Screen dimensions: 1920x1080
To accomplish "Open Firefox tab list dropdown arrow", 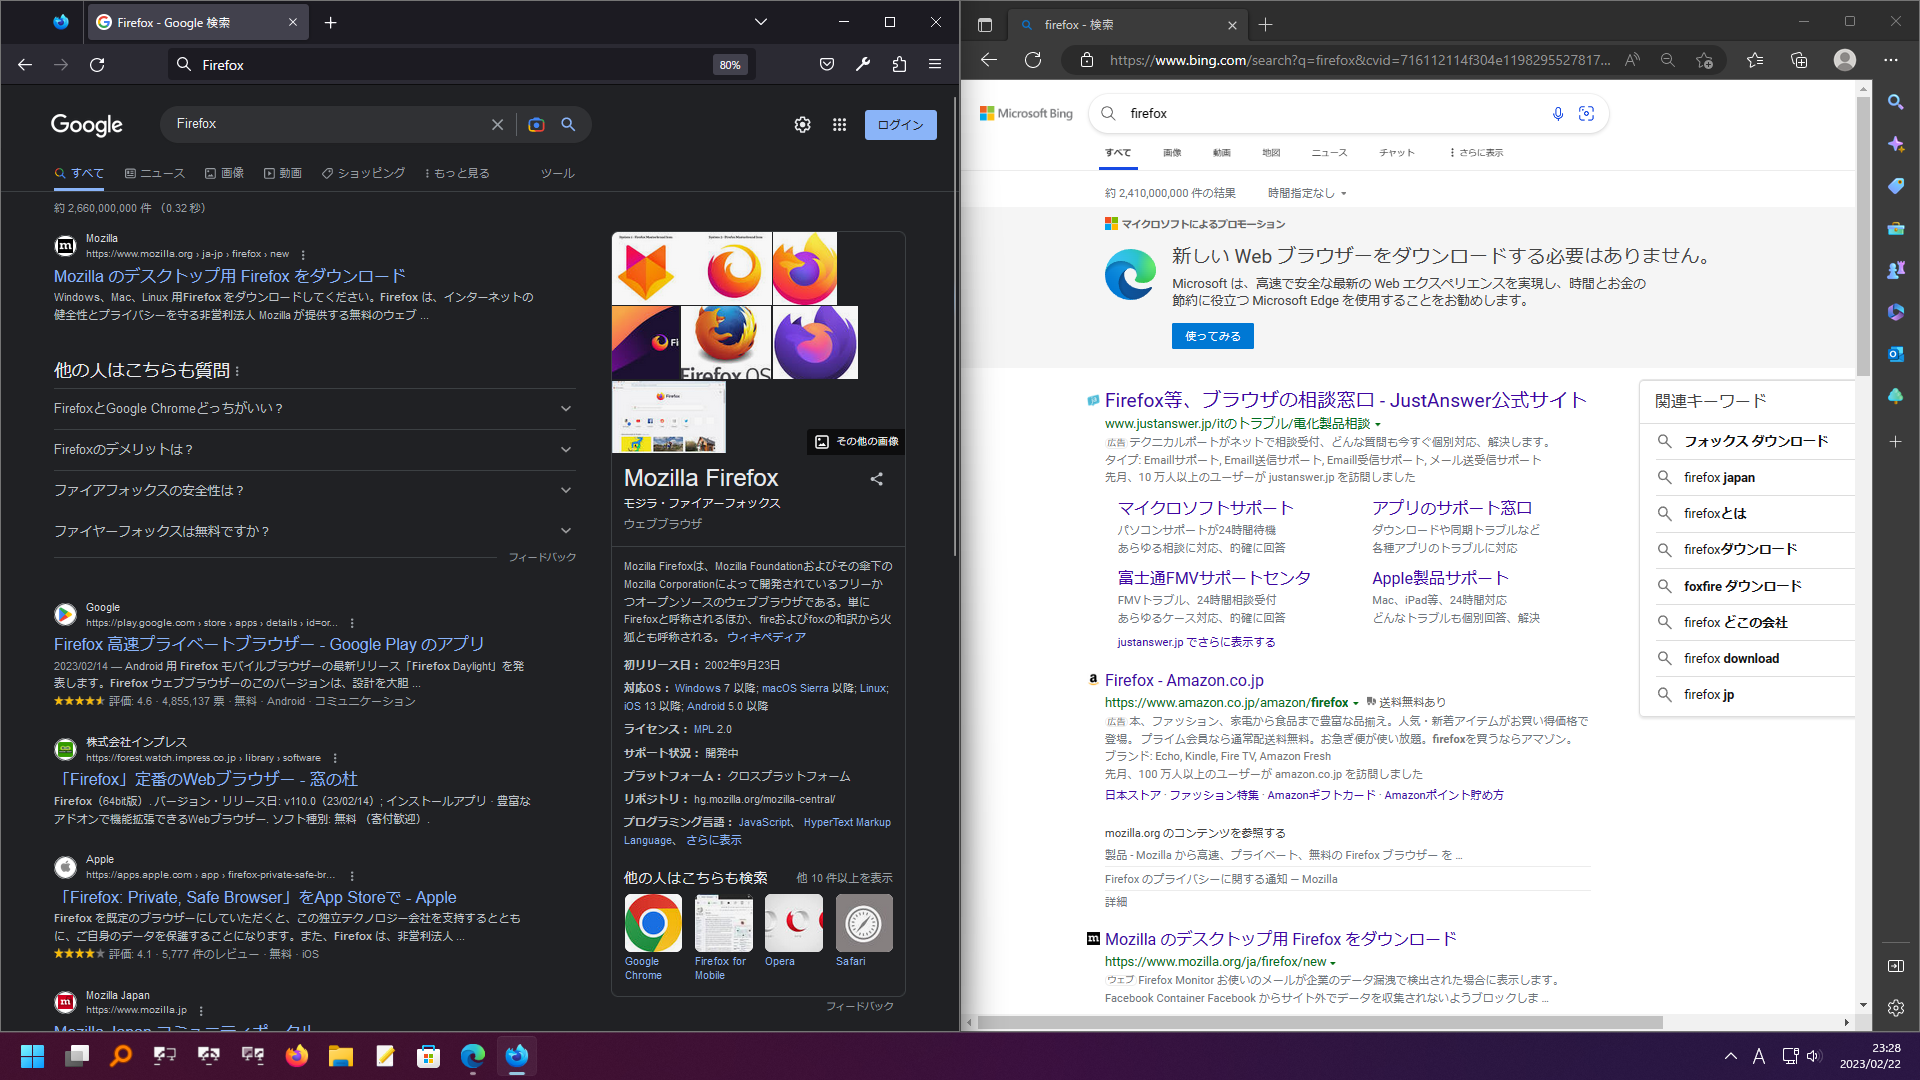I will [x=760, y=22].
